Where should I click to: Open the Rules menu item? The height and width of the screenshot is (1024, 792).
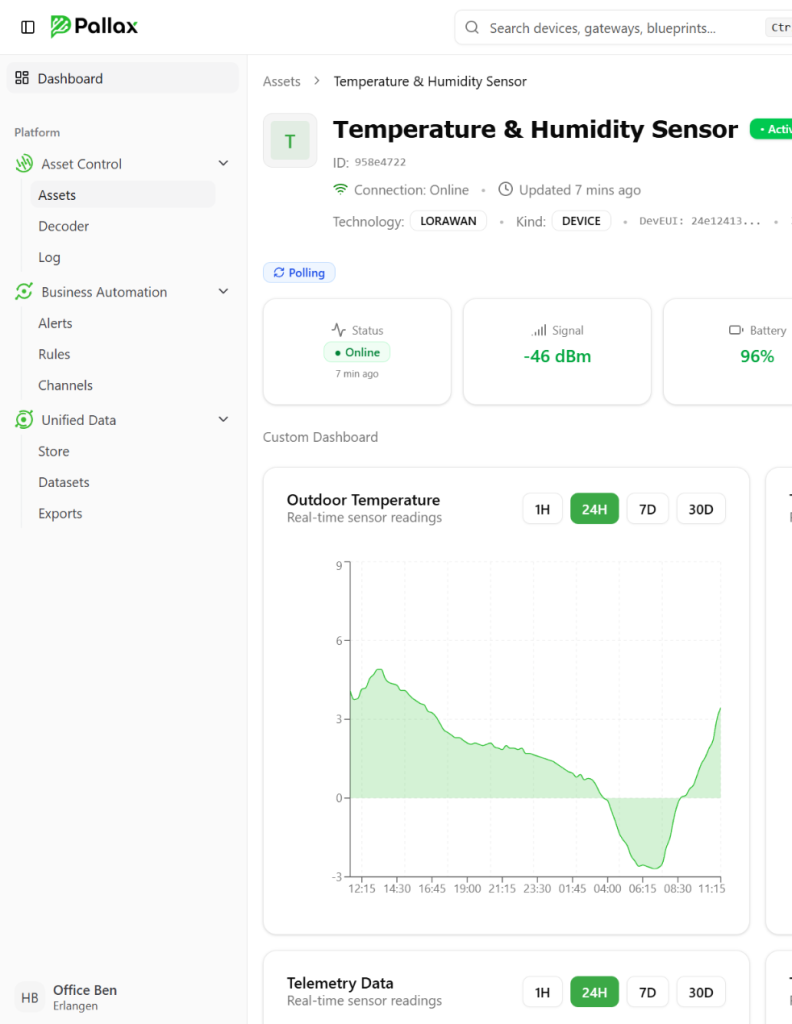point(54,354)
